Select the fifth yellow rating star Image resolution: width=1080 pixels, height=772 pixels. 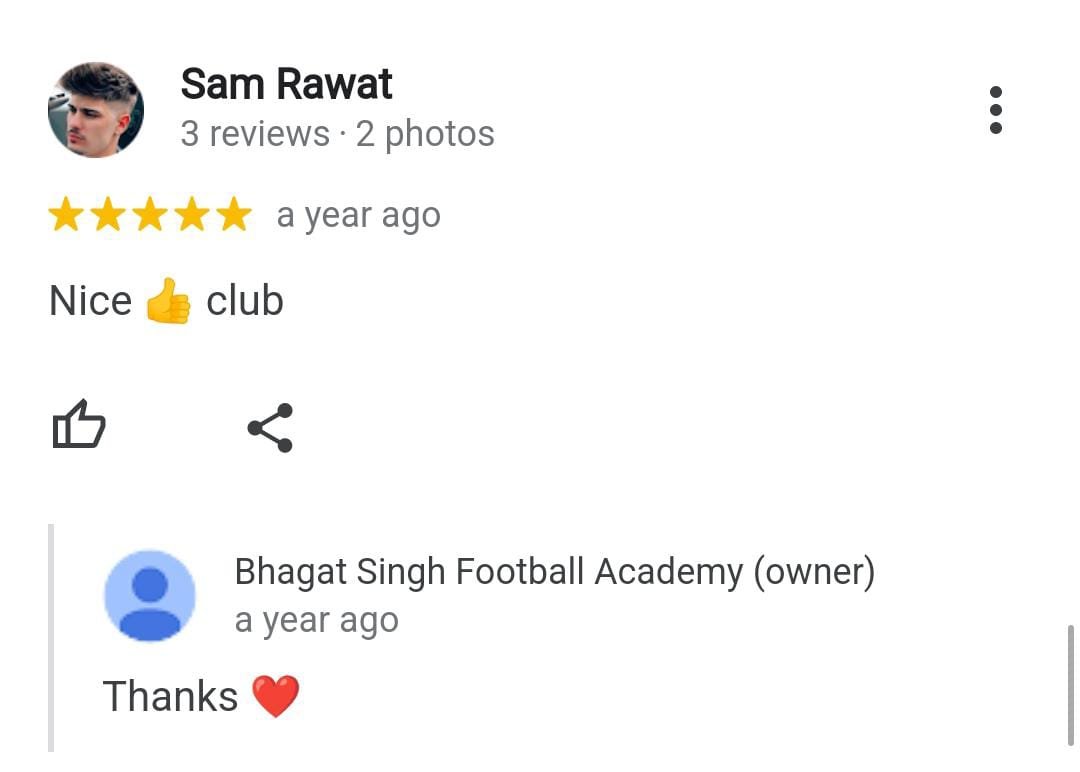234,214
